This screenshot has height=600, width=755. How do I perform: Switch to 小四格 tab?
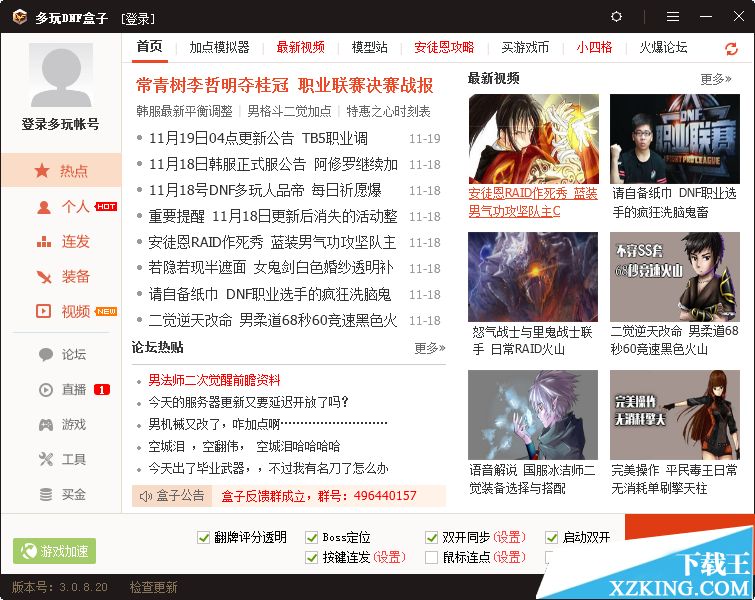coord(594,47)
